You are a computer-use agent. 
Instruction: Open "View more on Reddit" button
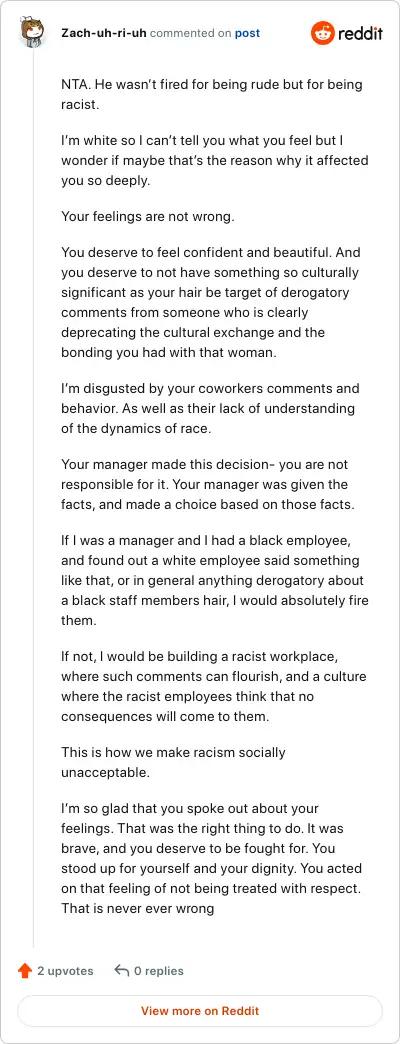200,1011
